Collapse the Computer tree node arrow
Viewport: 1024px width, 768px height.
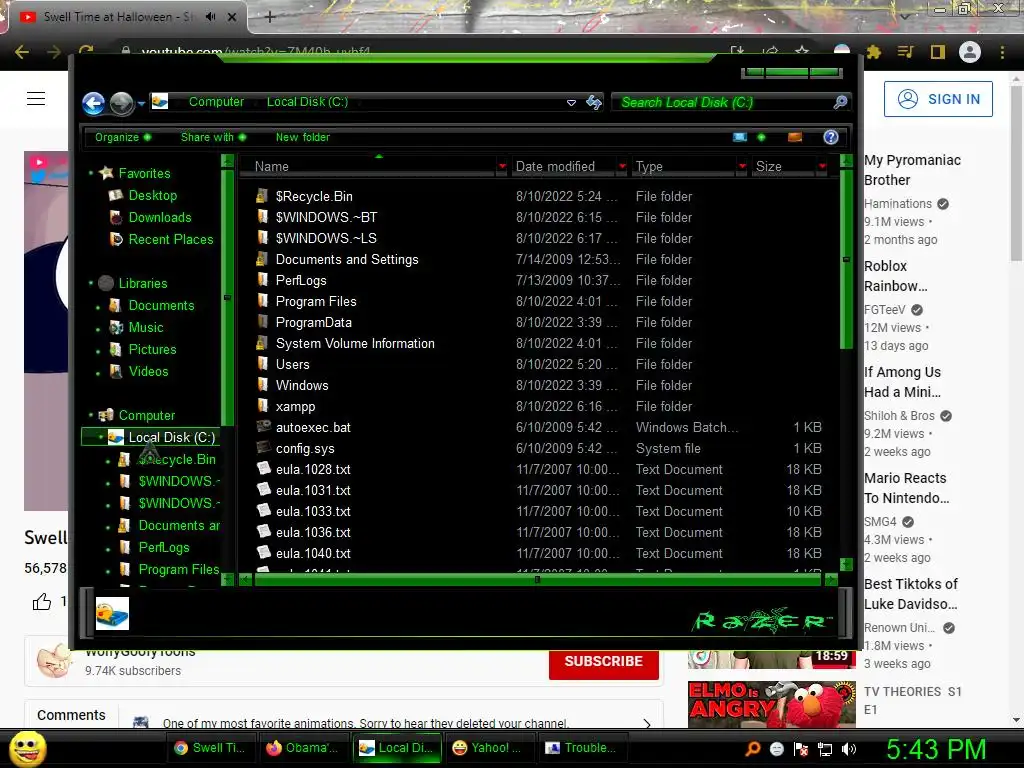point(91,415)
